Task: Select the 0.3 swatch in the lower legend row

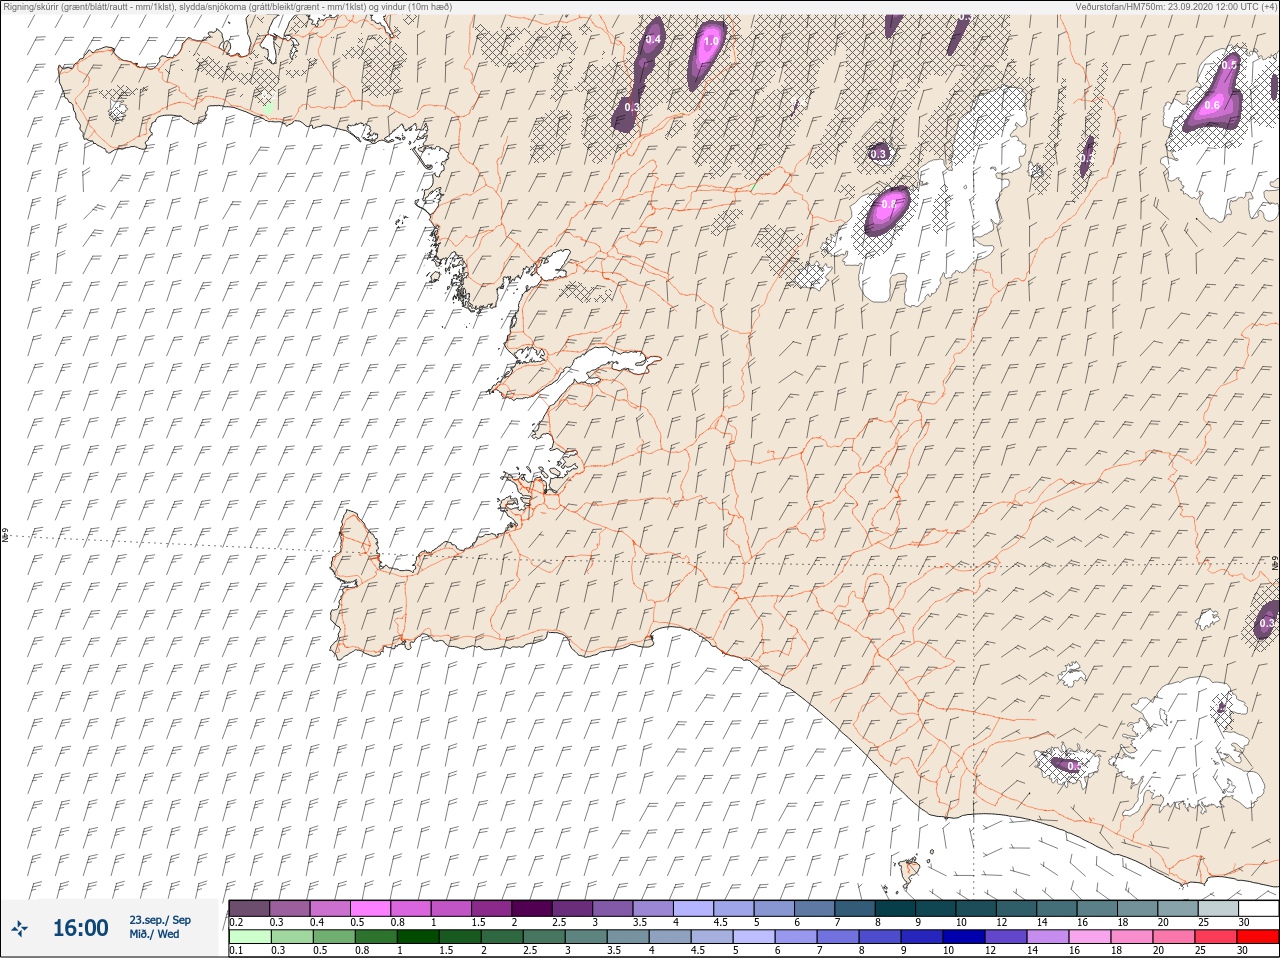Action: (291, 937)
